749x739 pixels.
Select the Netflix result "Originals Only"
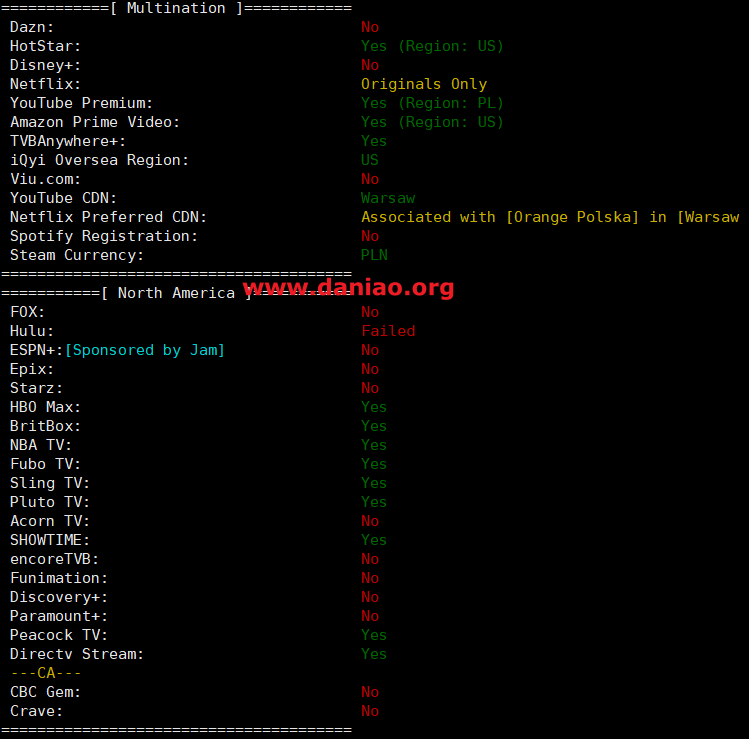pos(424,85)
